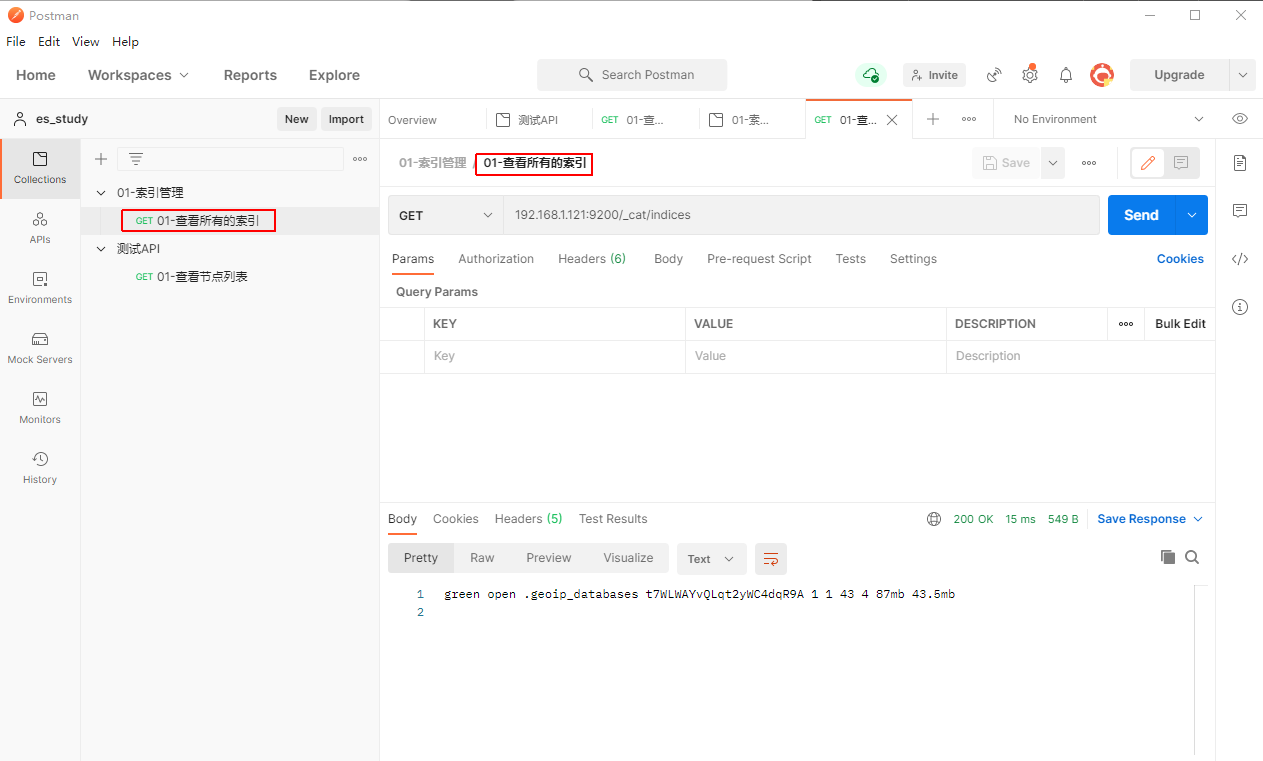Image resolution: width=1263 pixels, height=761 pixels.
Task: Click the Cookies link
Action: pyautogui.click(x=1180, y=259)
